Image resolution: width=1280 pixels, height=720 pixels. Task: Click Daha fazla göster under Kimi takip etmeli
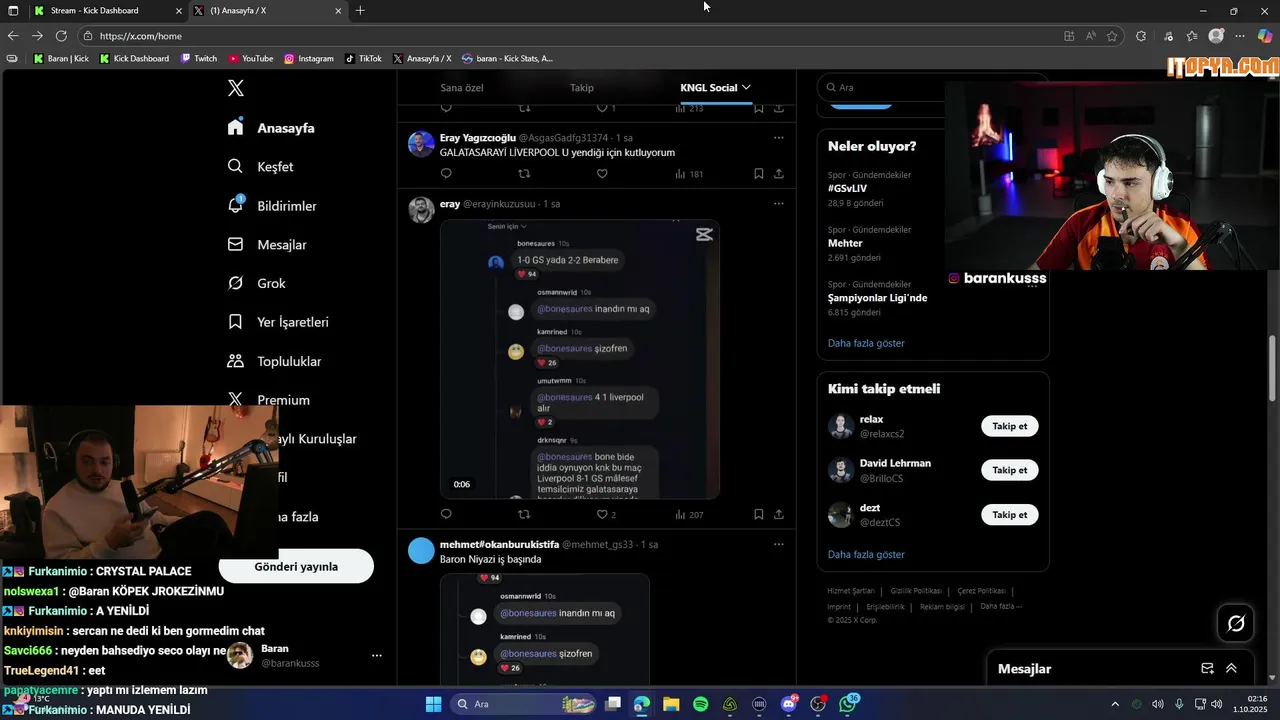866,554
